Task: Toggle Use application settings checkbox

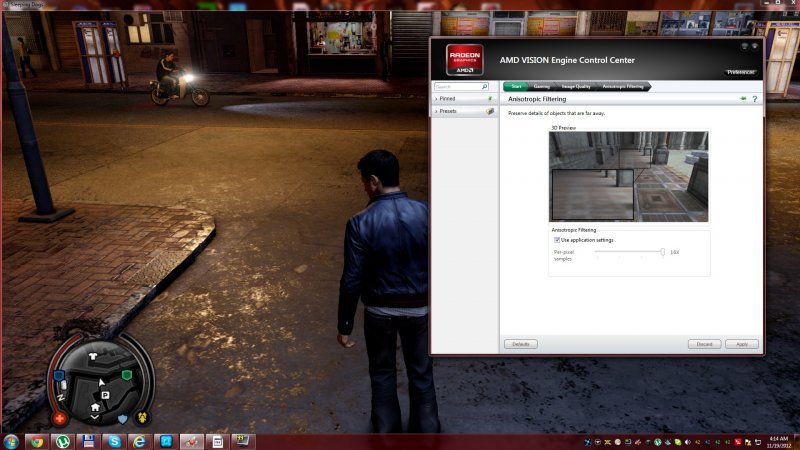Action: pos(557,240)
